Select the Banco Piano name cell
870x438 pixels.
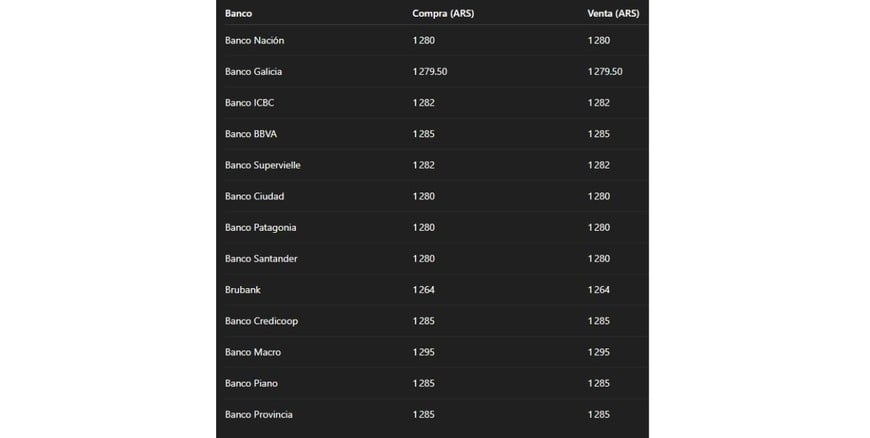point(252,383)
